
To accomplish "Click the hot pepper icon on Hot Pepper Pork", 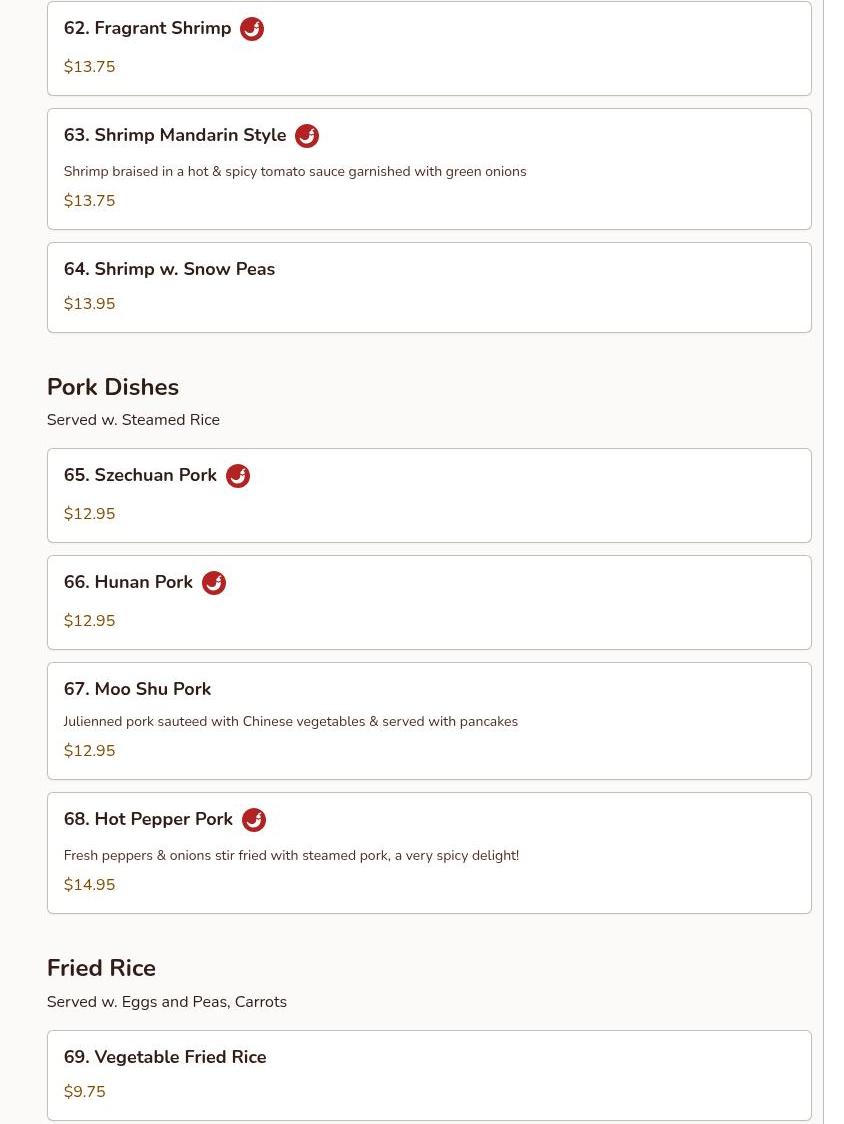I will click(254, 820).
